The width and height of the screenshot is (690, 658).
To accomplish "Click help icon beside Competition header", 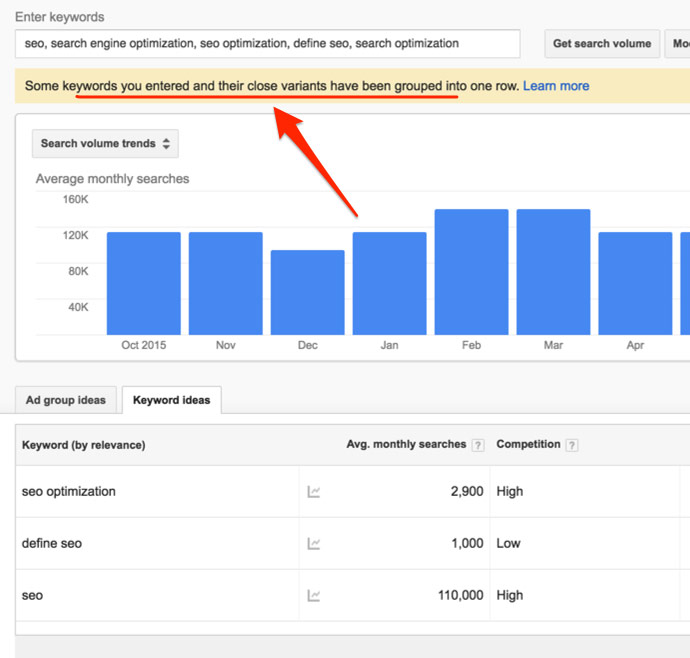I will 572,445.
